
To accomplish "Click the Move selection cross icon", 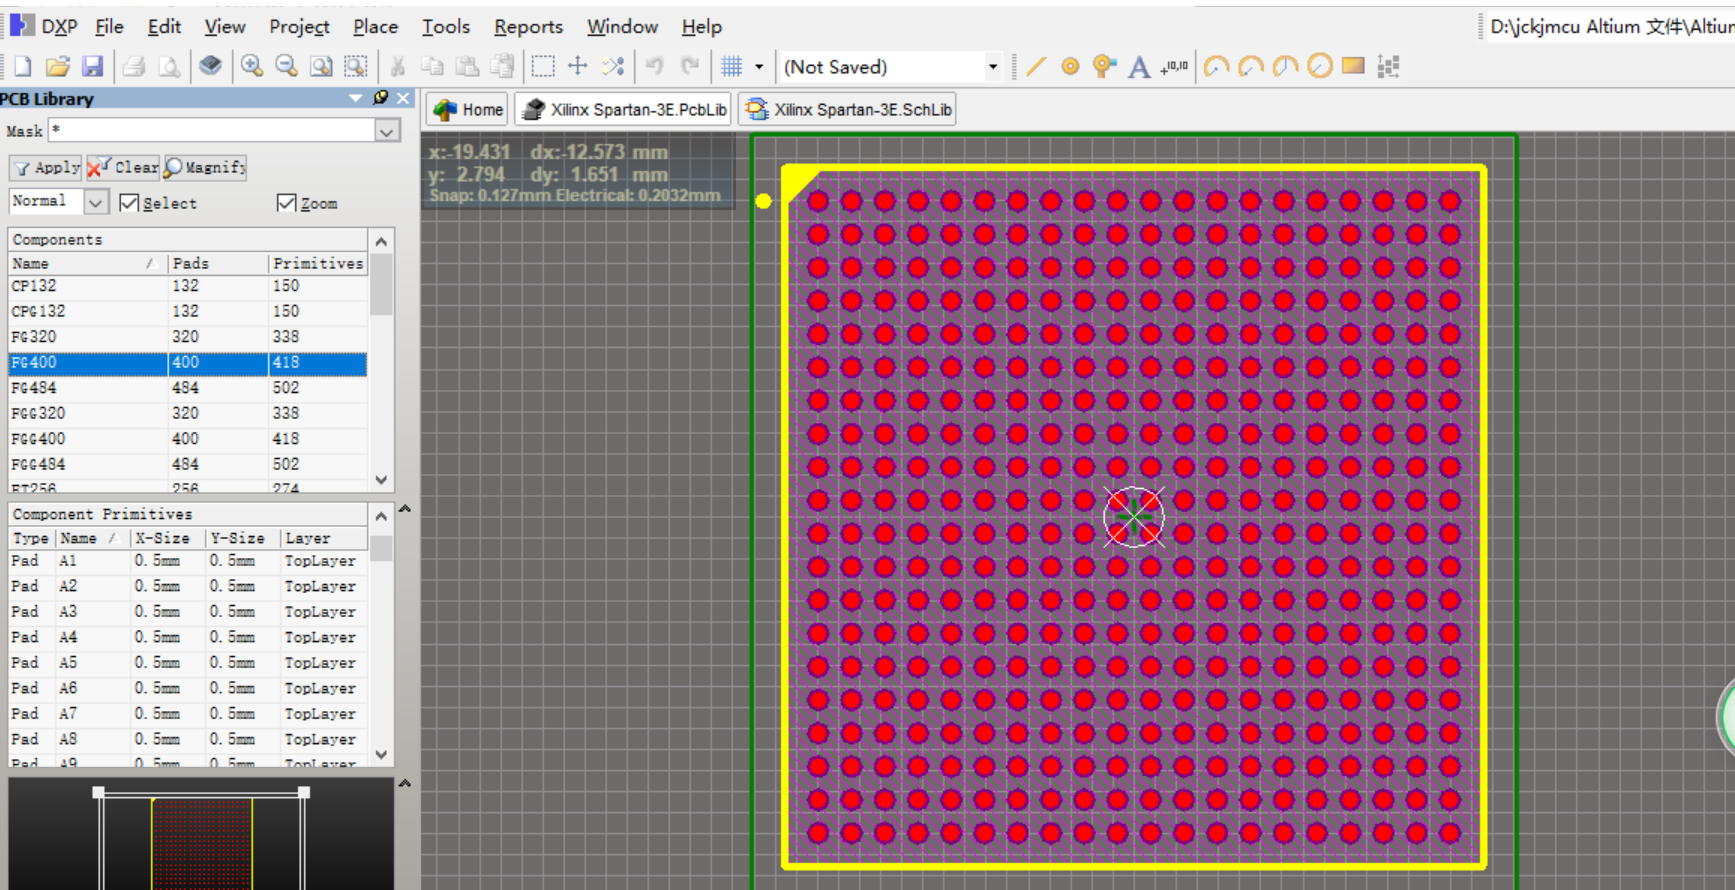I will (x=578, y=67).
